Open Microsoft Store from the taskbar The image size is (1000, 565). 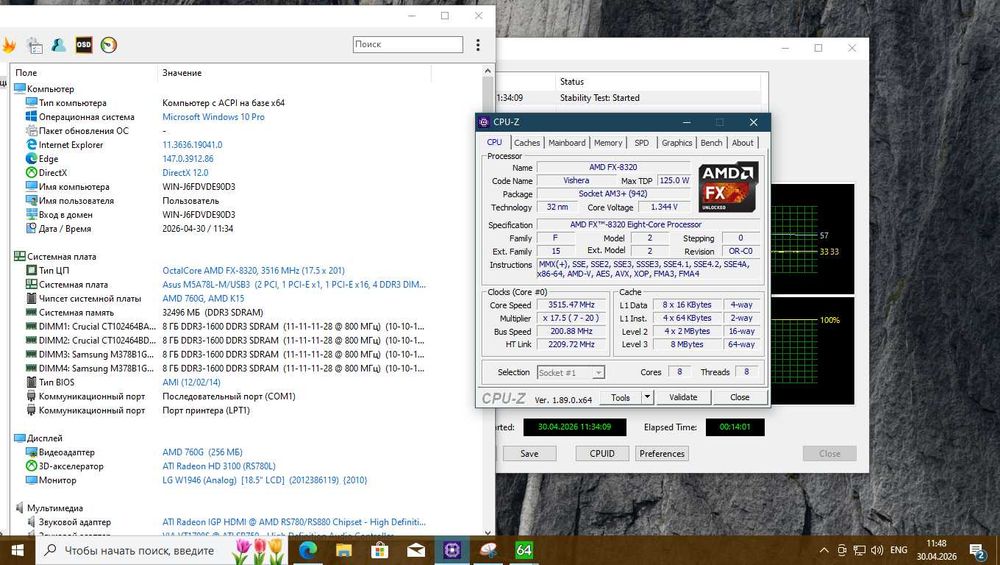pos(380,550)
